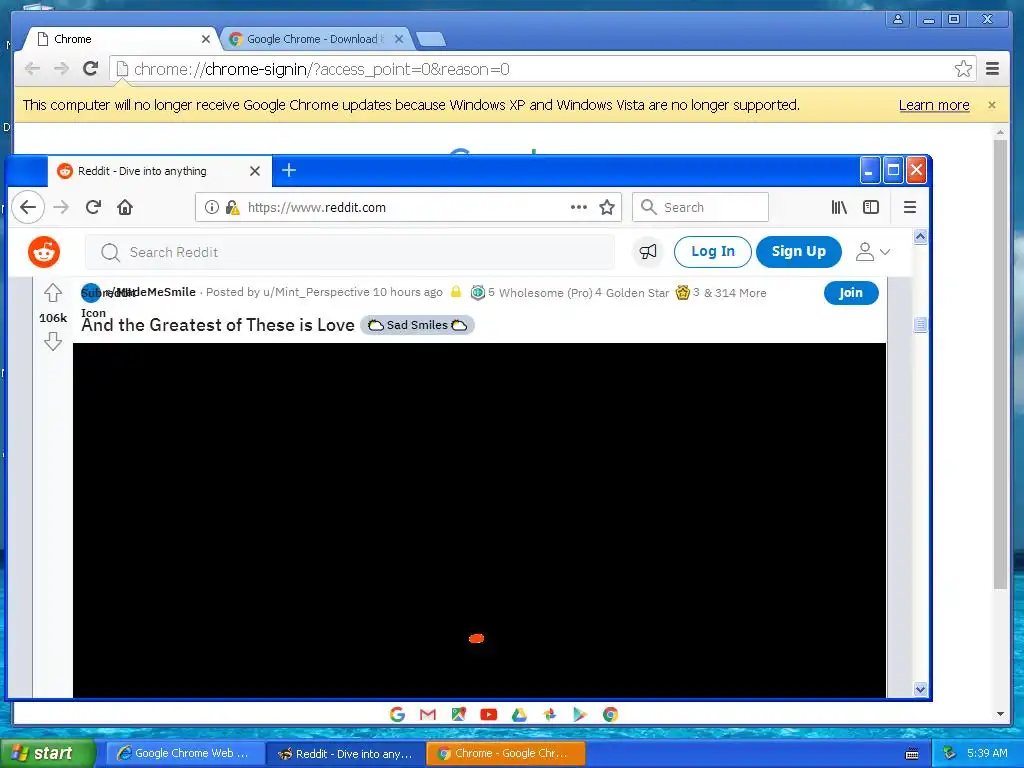Select 'Reddit - Dive into any...' taskbar button
The height and width of the screenshot is (768, 1024).
pyautogui.click(x=346, y=754)
